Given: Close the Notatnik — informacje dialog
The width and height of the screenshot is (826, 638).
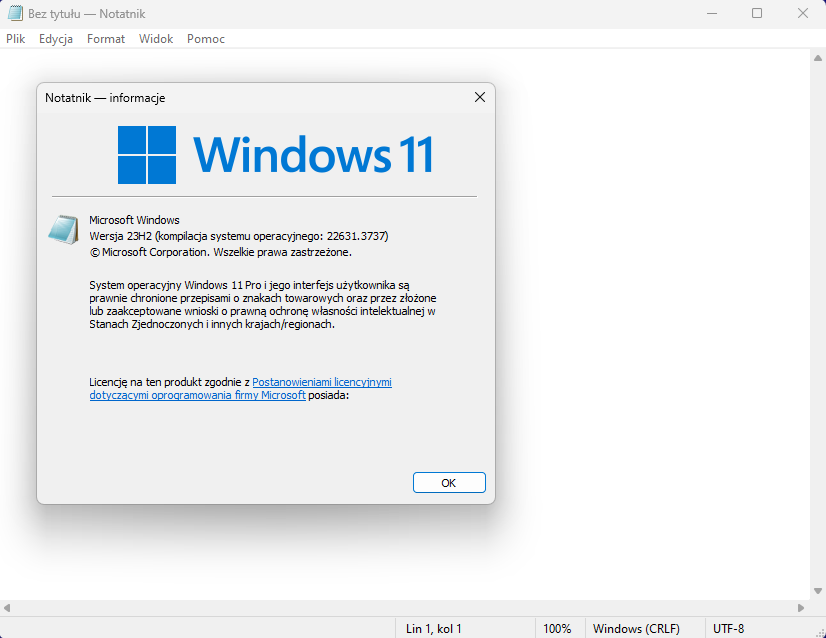Looking at the screenshot, I should (479, 98).
